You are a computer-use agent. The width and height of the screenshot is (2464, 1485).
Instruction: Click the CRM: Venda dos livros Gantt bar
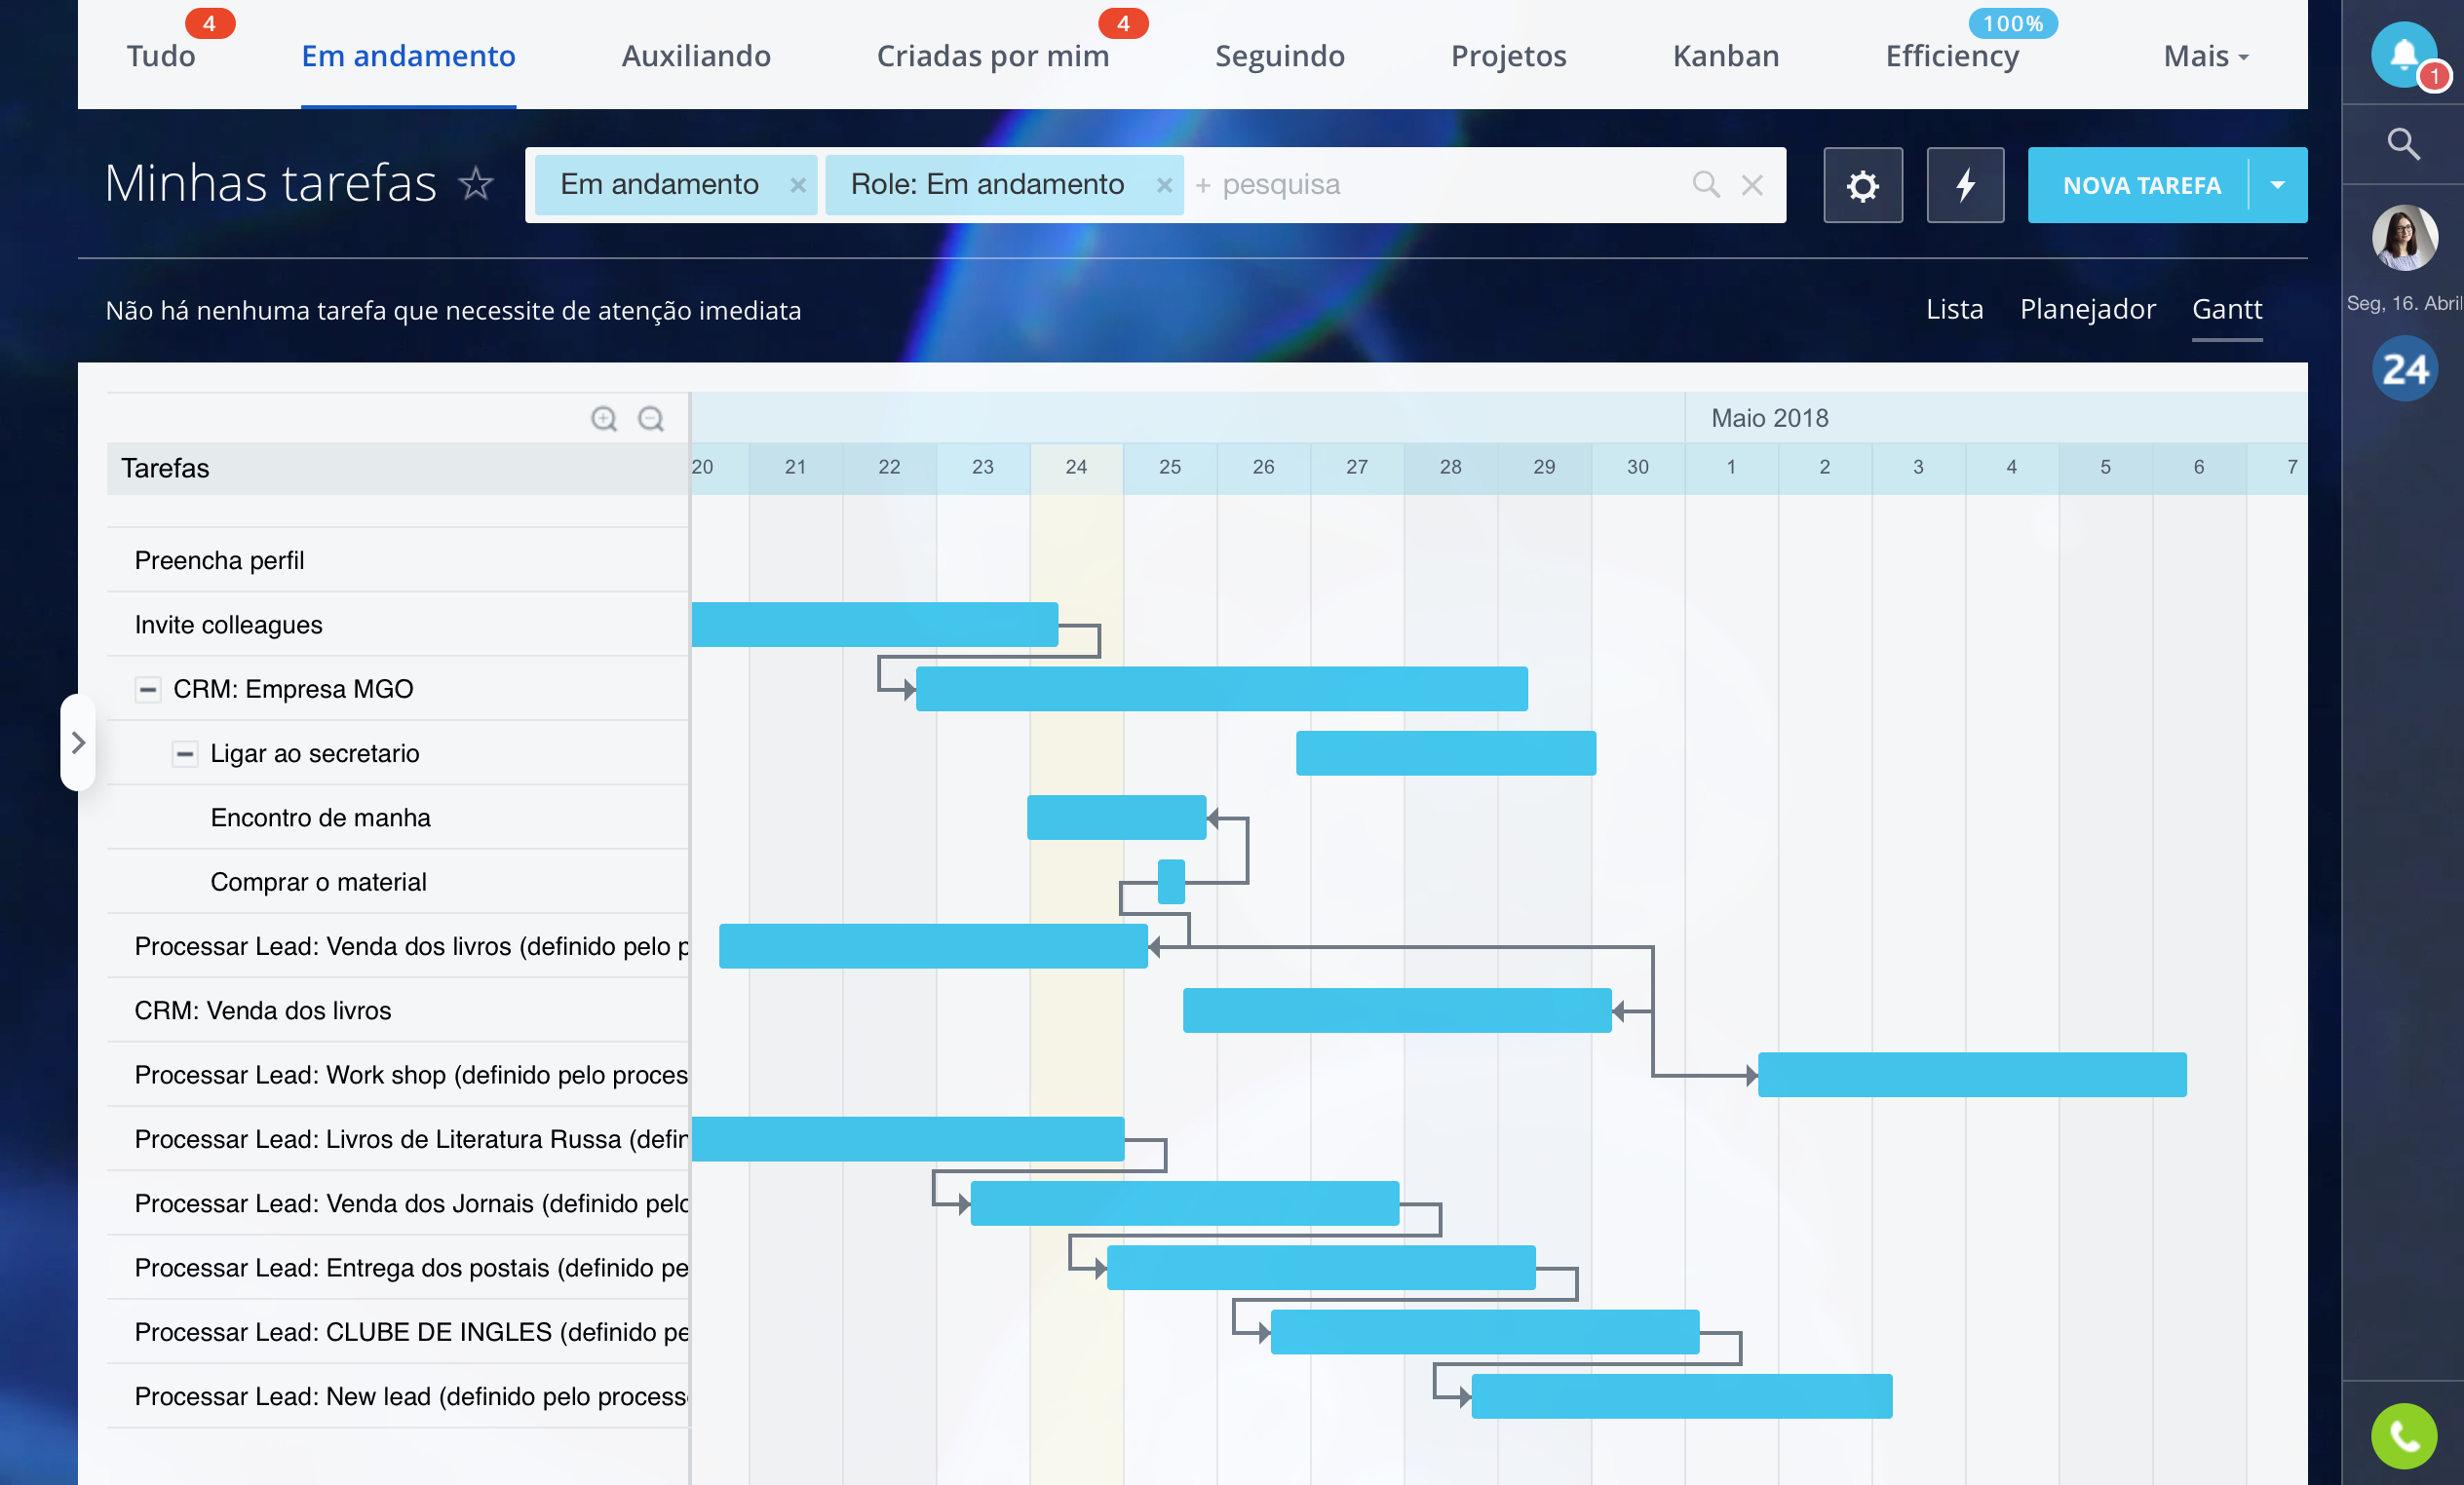pyautogui.click(x=1396, y=1010)
